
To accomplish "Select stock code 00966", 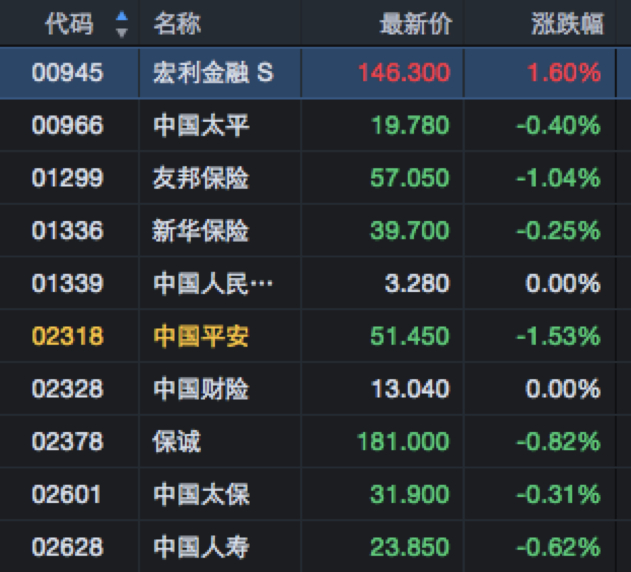I will [x=68, y=126].
